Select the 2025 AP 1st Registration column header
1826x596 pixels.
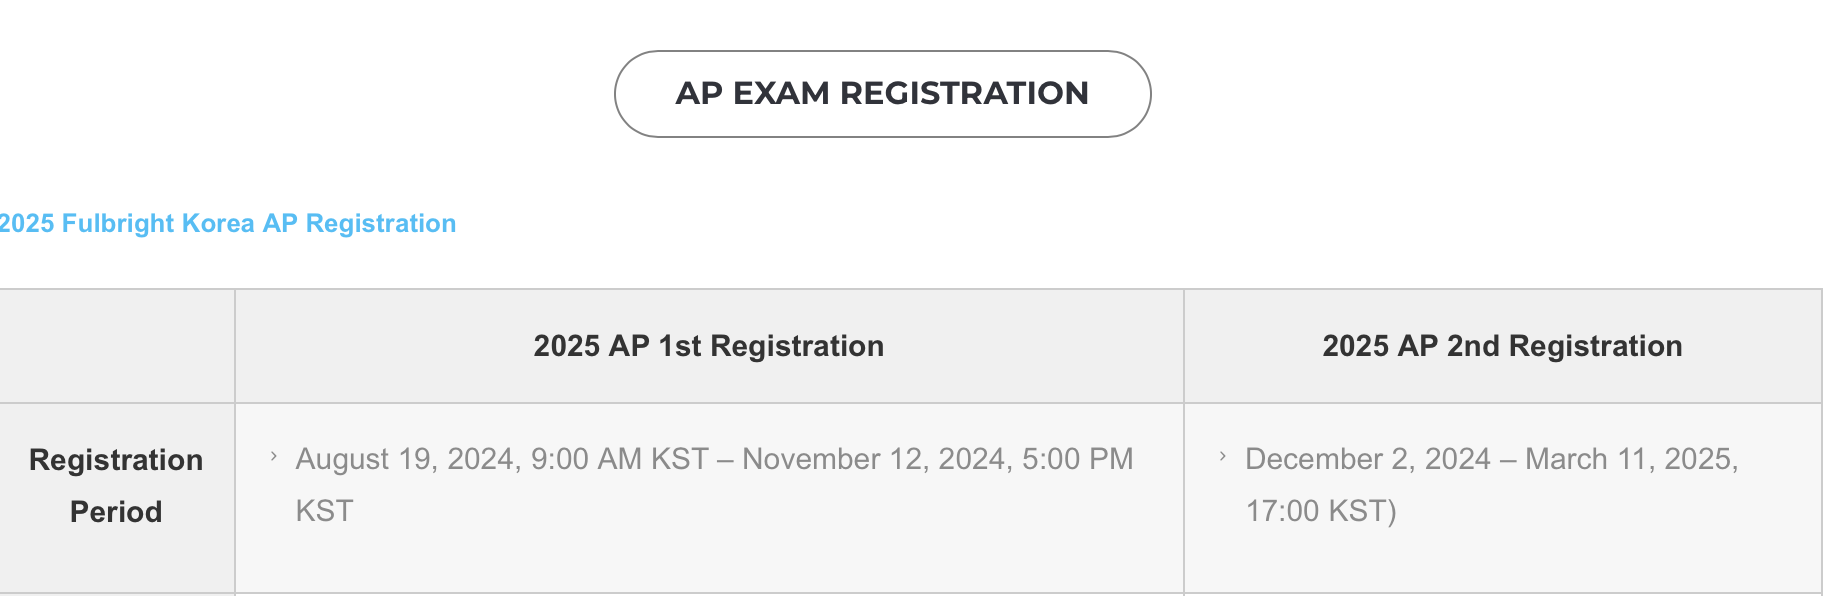[x=708, y=346]
